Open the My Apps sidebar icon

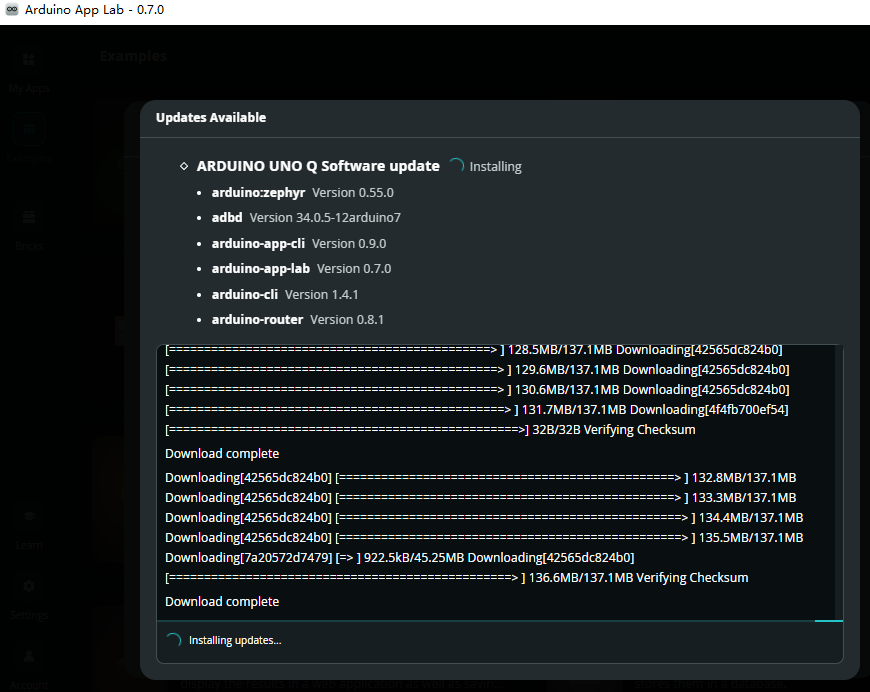(x=29, y=59)
